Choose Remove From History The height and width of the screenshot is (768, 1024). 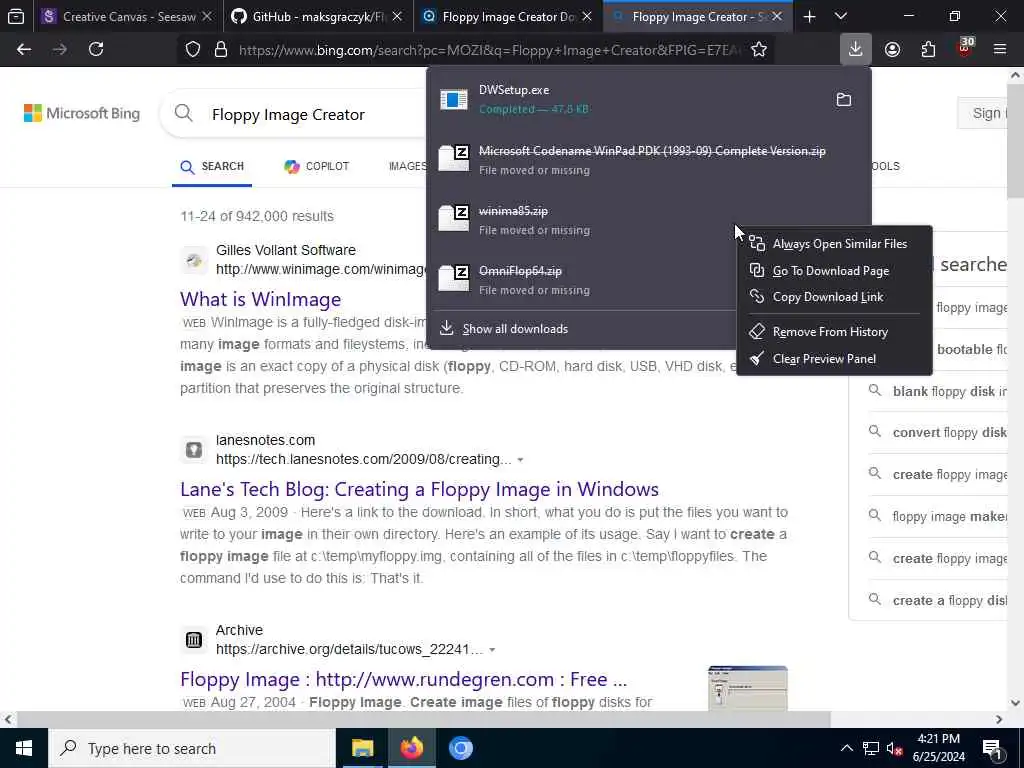(834, 332)
